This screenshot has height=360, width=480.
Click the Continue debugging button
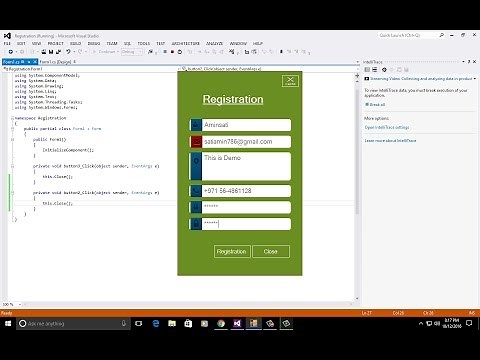[x=104, y=52]
